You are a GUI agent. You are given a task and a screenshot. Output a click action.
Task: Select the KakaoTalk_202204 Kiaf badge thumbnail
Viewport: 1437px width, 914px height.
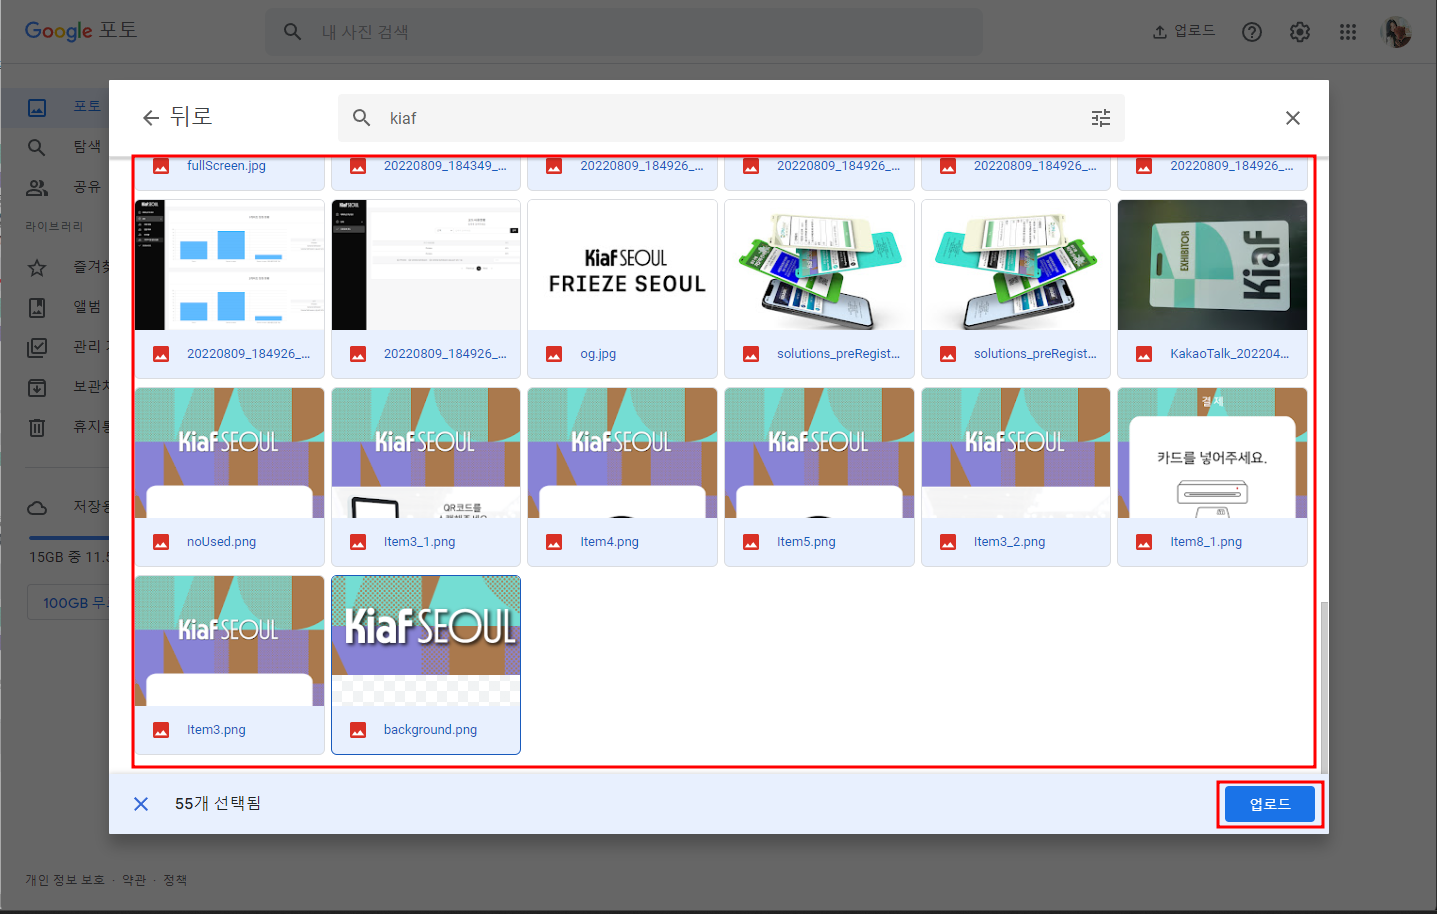coord(1212,265)
